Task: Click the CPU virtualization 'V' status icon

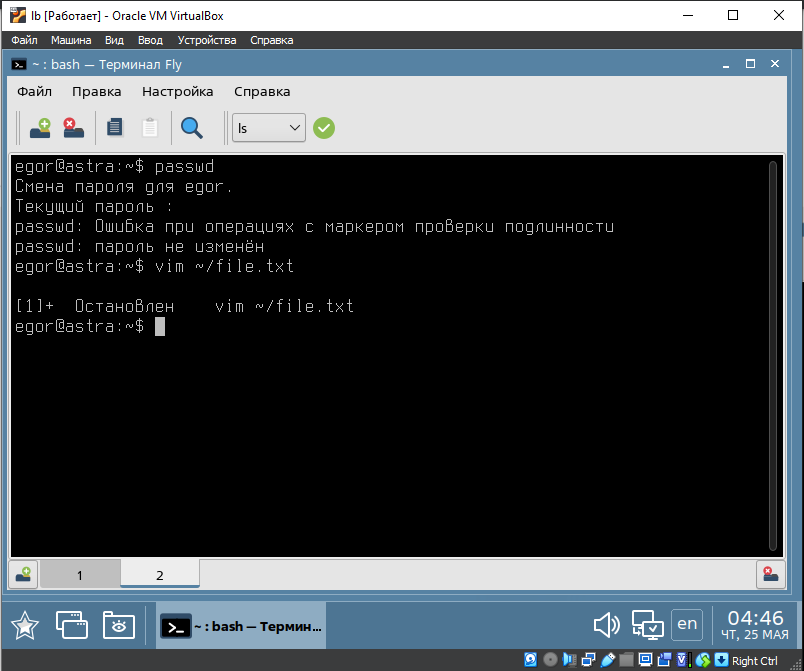Action: (x=684, y=660)
